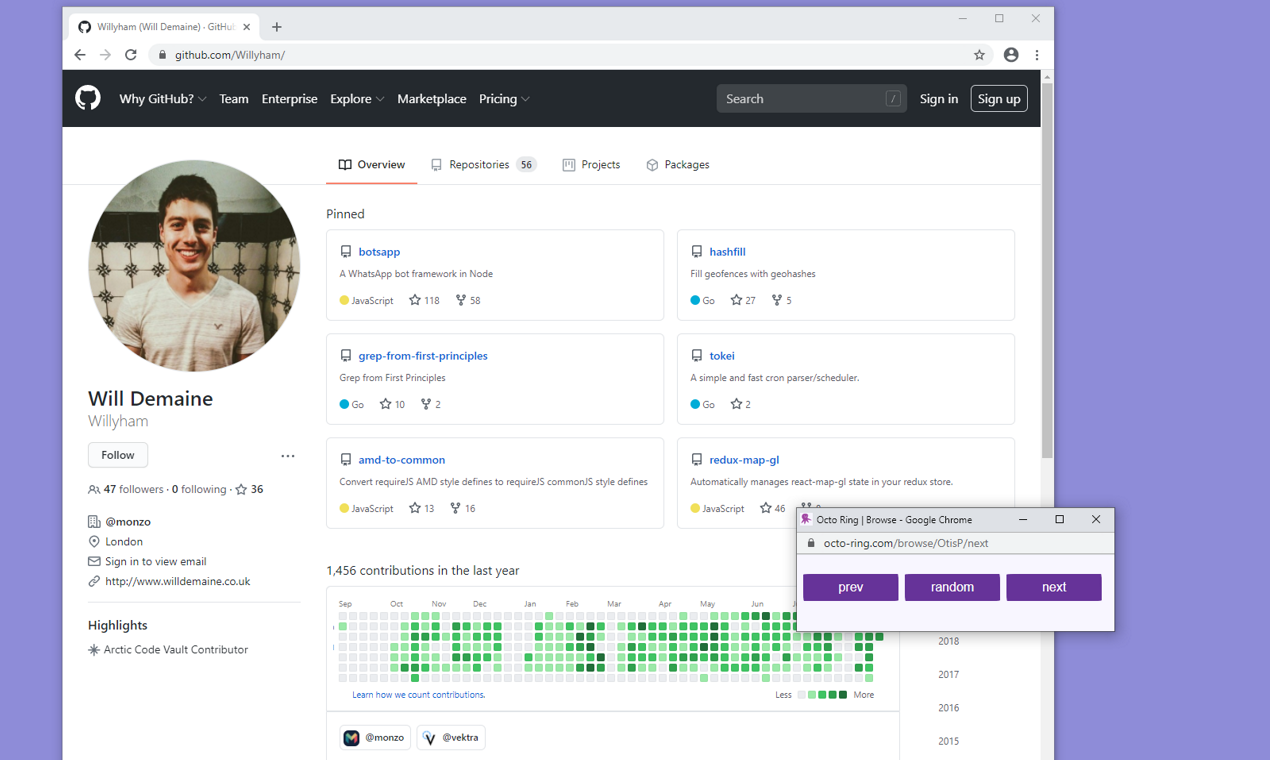
Task: Click the darkest green legend swatch
Action: point(843,695)
